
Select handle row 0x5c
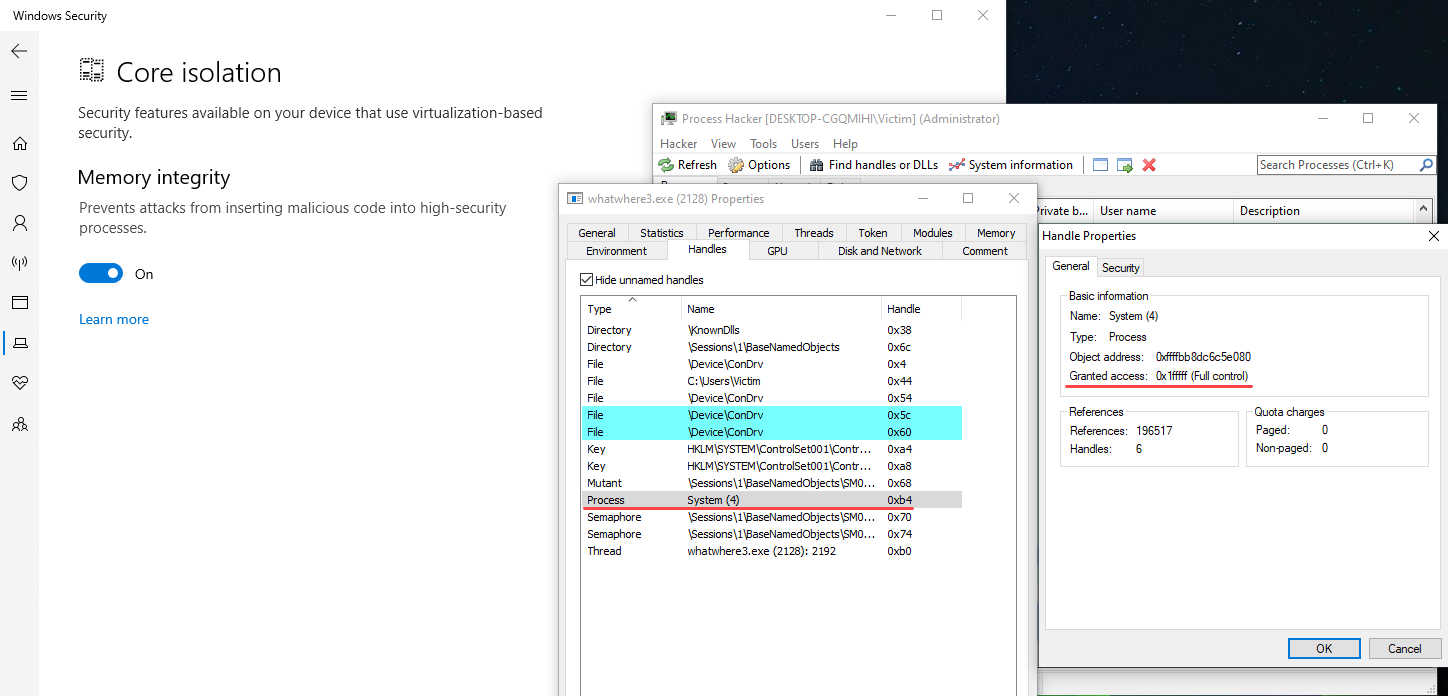[771, 415]
